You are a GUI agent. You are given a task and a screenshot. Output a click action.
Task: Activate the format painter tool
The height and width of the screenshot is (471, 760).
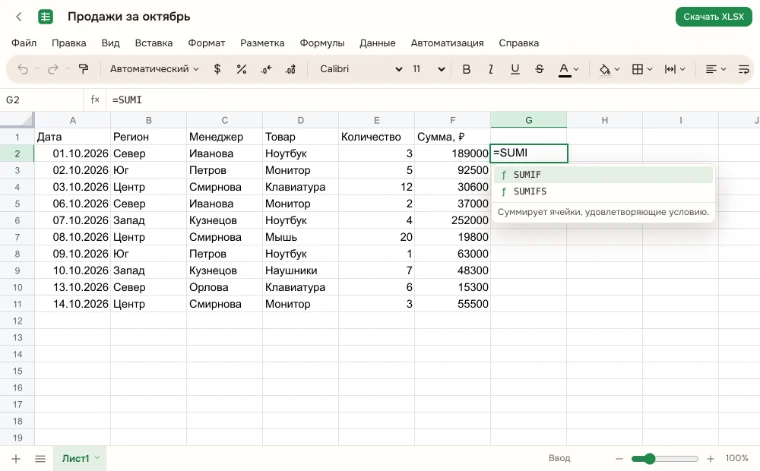pos(83,69)
